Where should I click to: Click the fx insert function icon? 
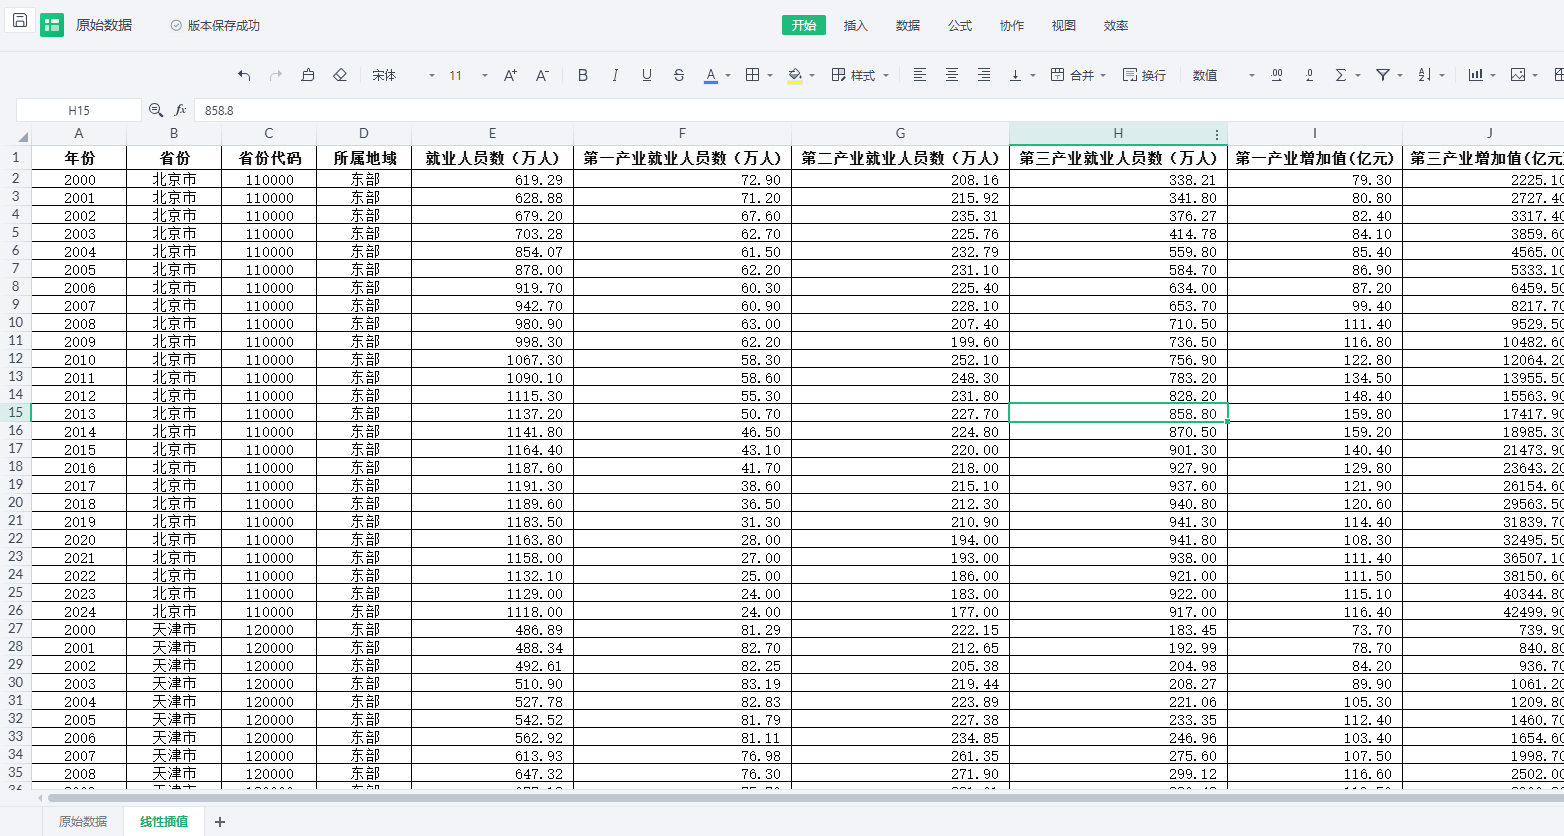tap(181, 110)
